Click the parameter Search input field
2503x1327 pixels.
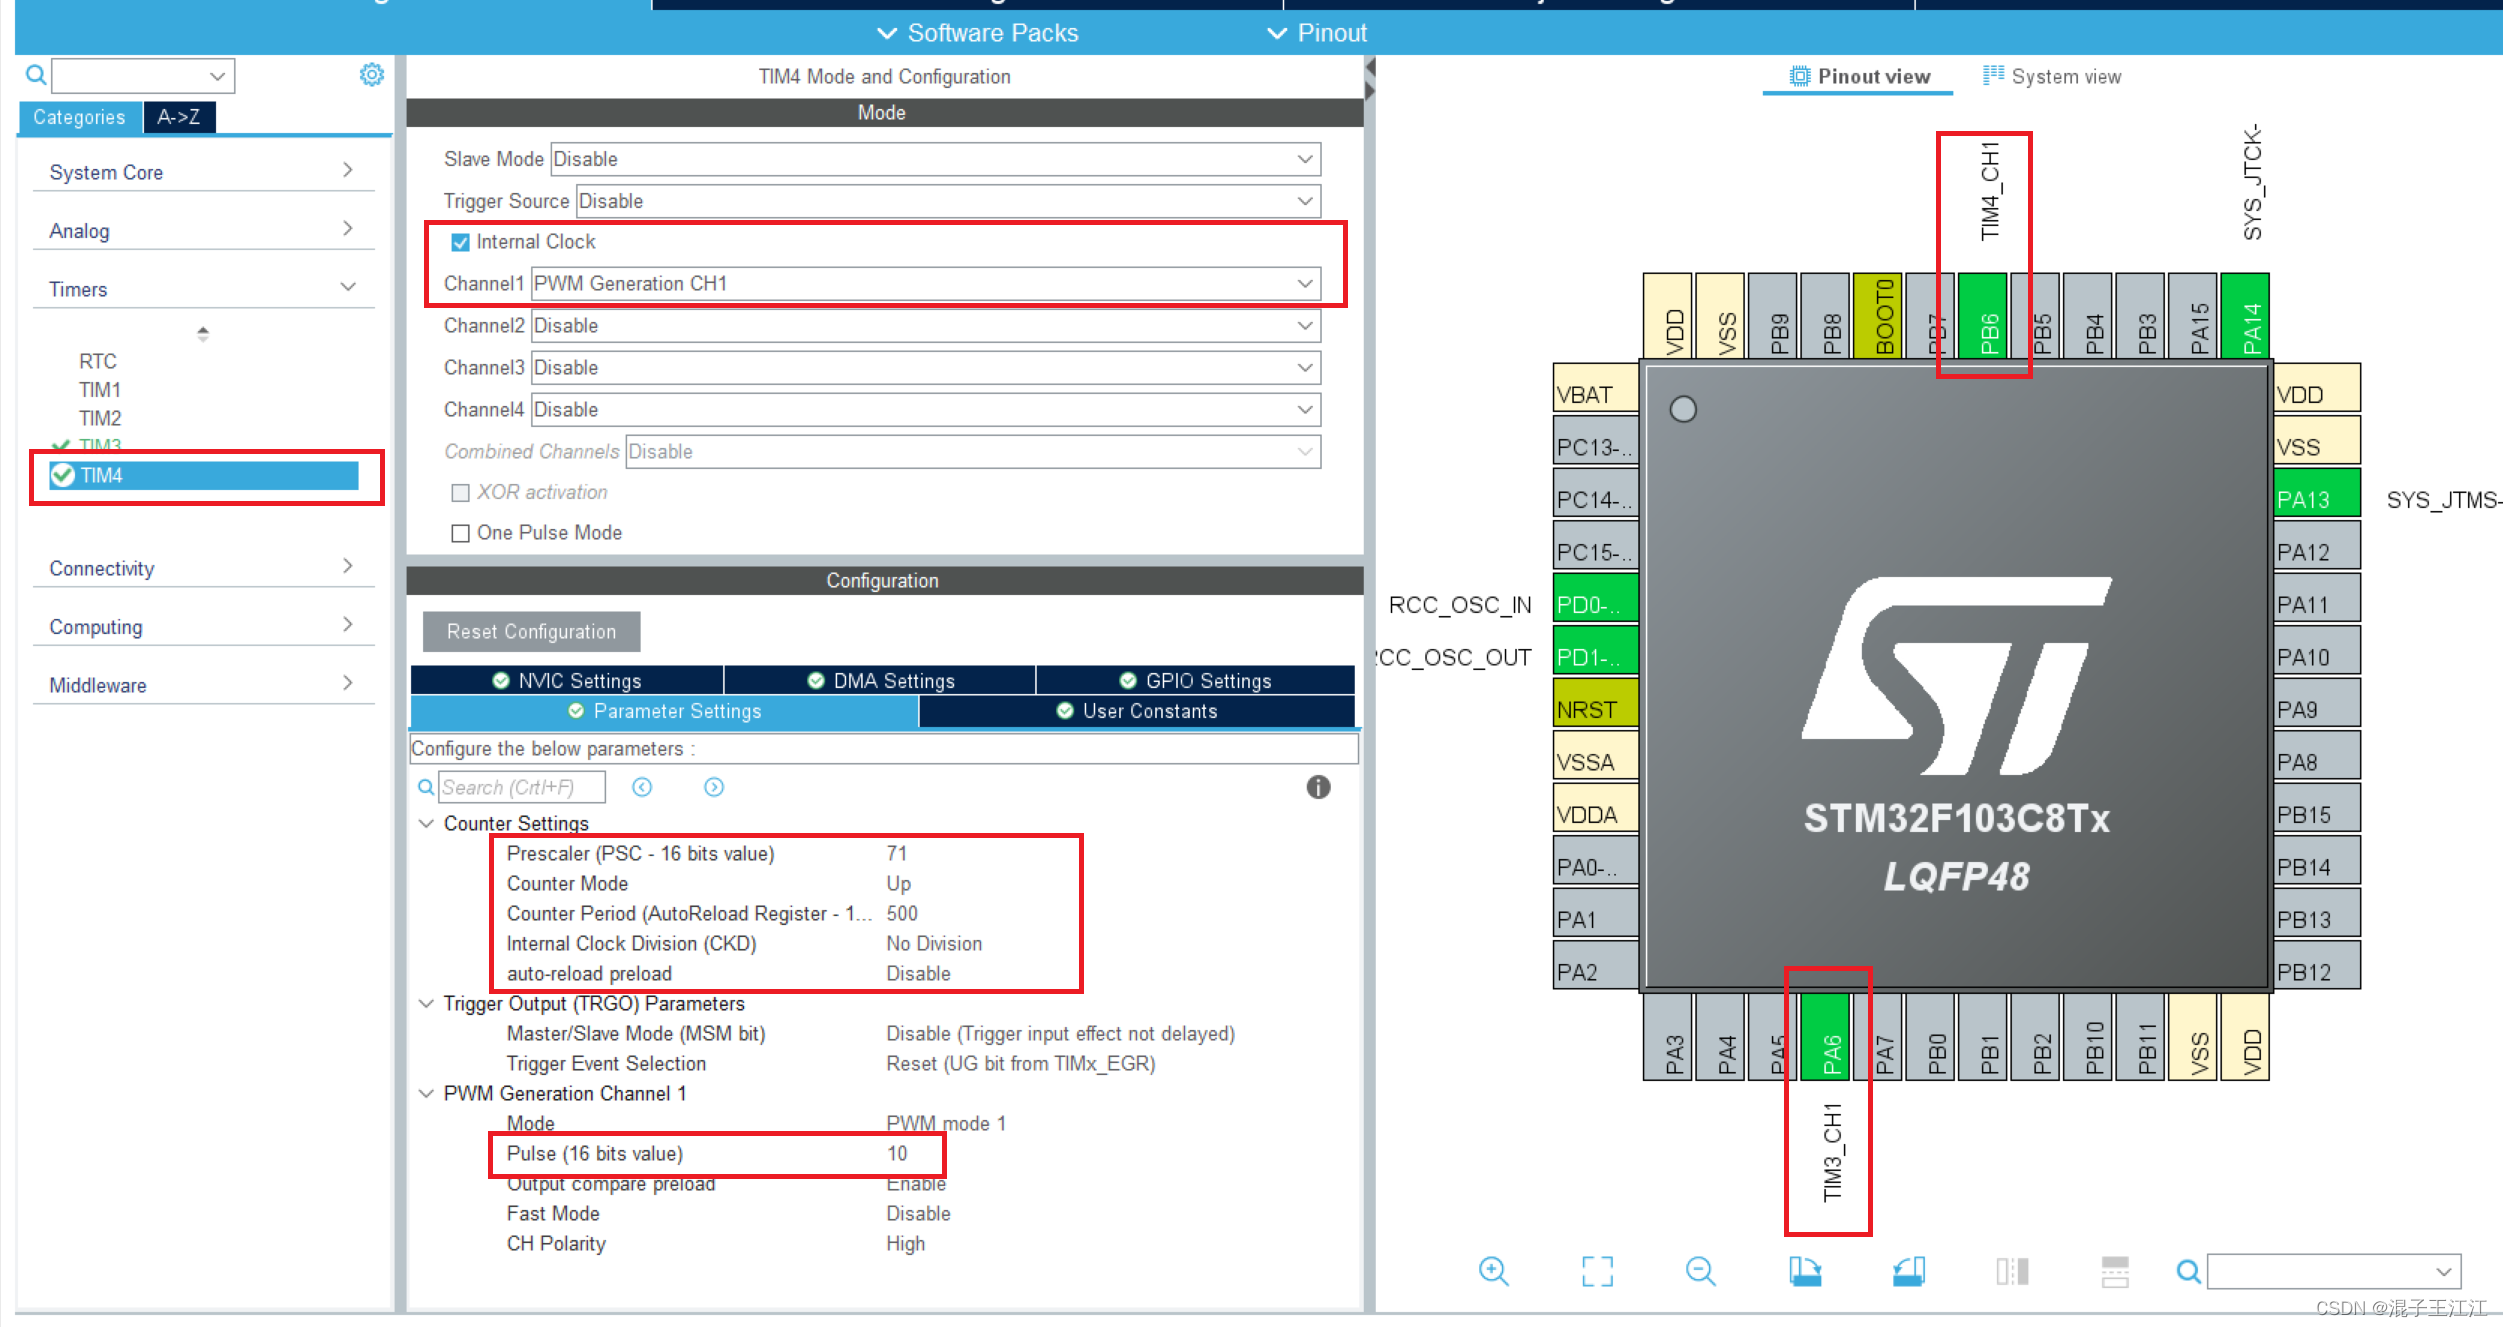pos(521,787)
